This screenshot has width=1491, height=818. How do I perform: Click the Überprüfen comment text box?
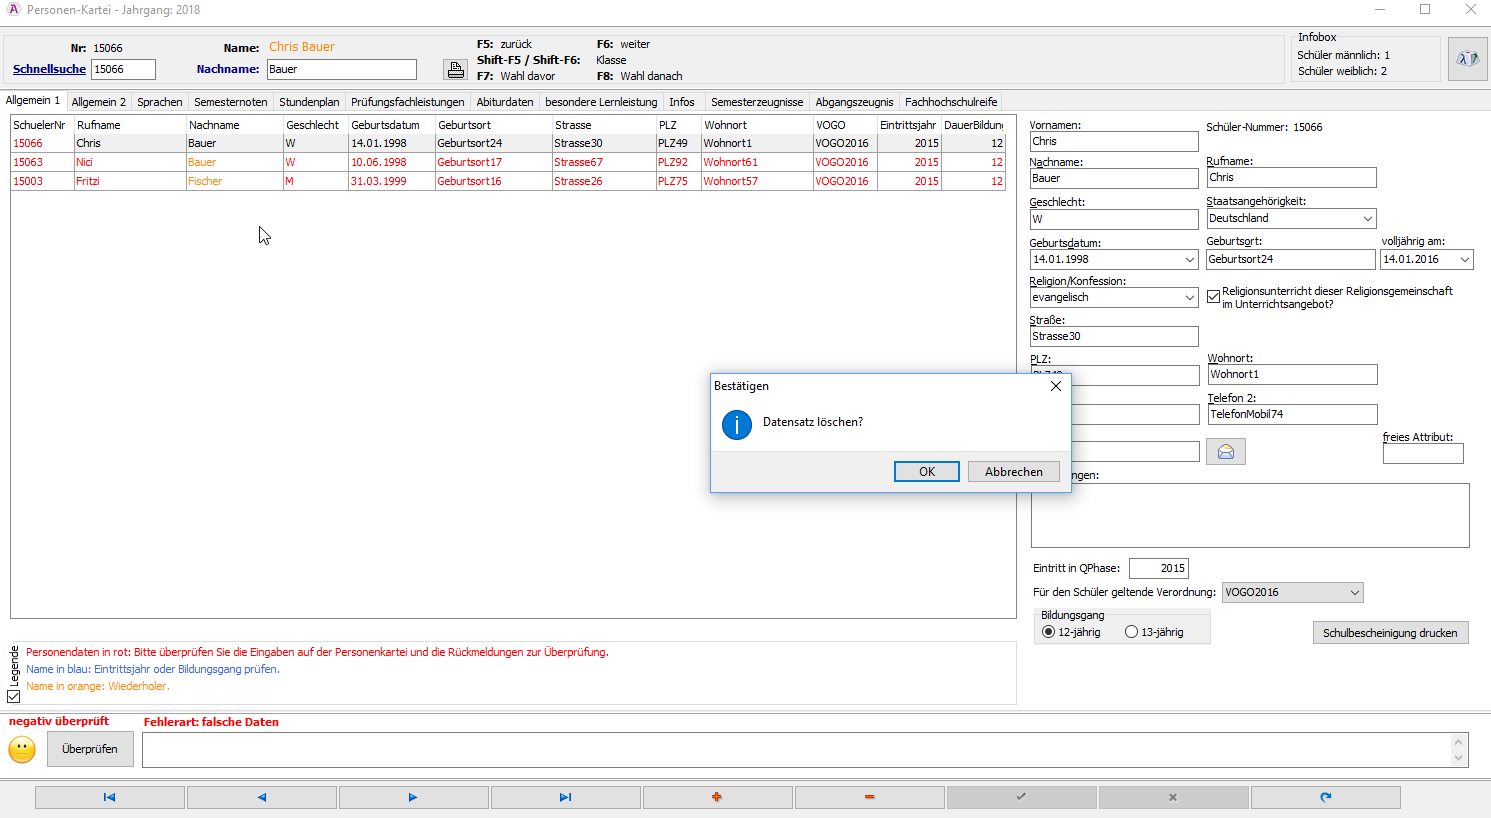797,750
